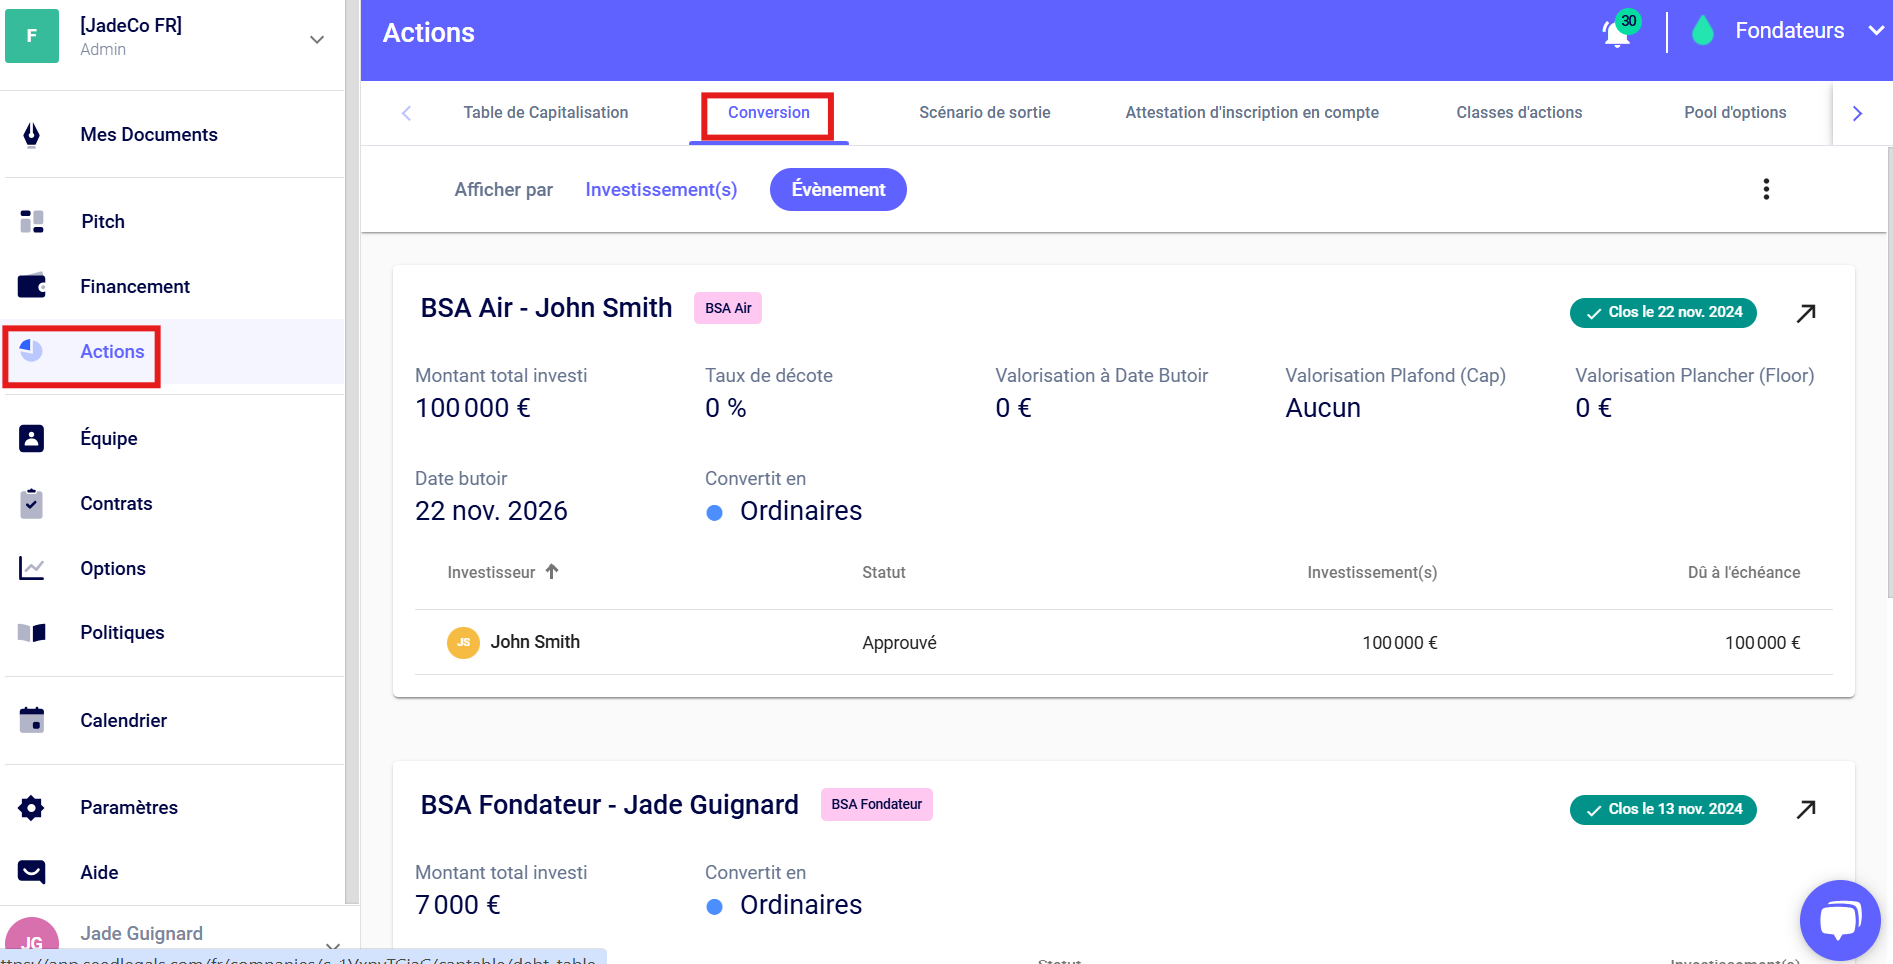1893x964 pixels.
Task: Open the notifications bell icon
Action: (x=1617, y=32)
